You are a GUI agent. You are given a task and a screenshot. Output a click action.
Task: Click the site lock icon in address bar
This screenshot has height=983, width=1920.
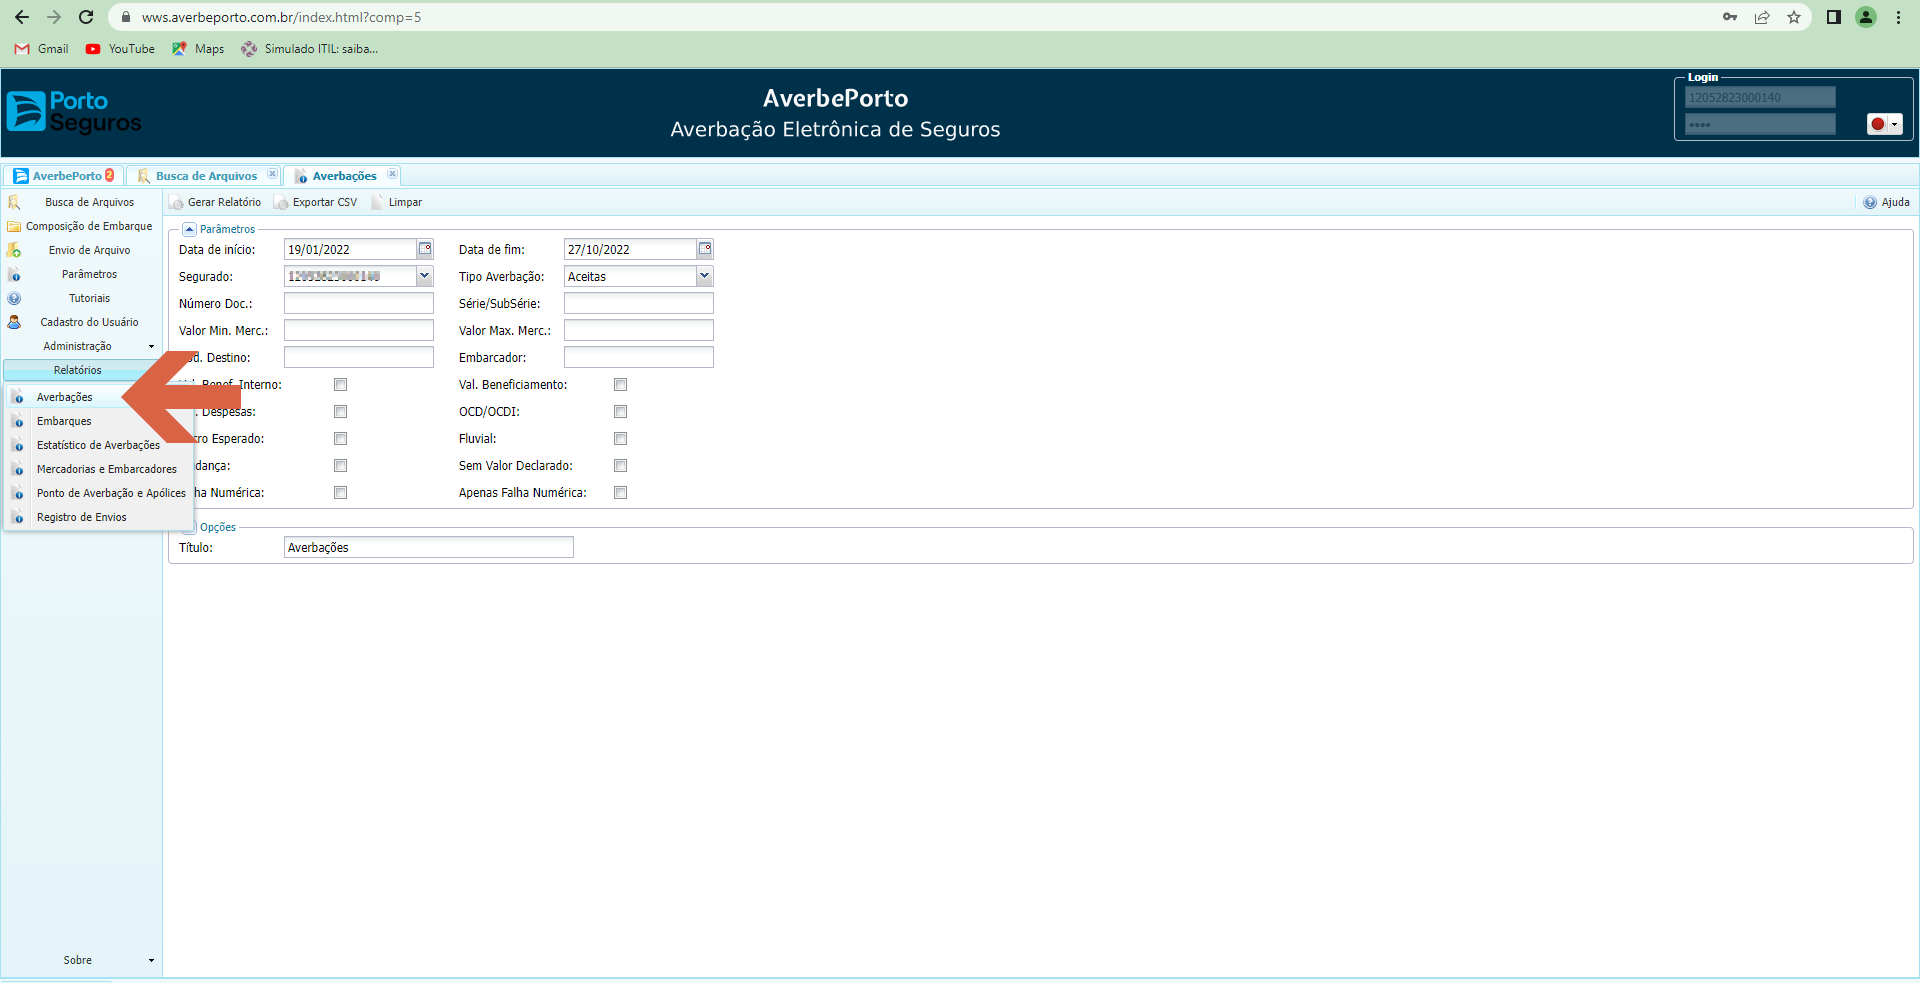click(126, 17)
